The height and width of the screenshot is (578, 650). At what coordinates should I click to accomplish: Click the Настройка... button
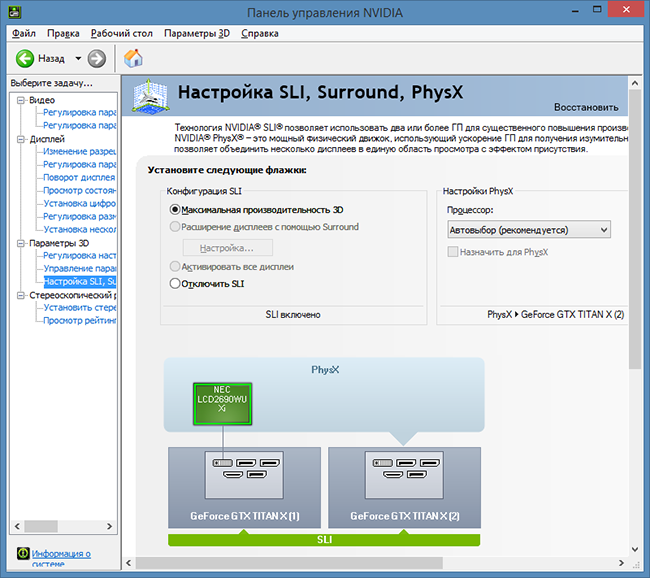point(228,248)
